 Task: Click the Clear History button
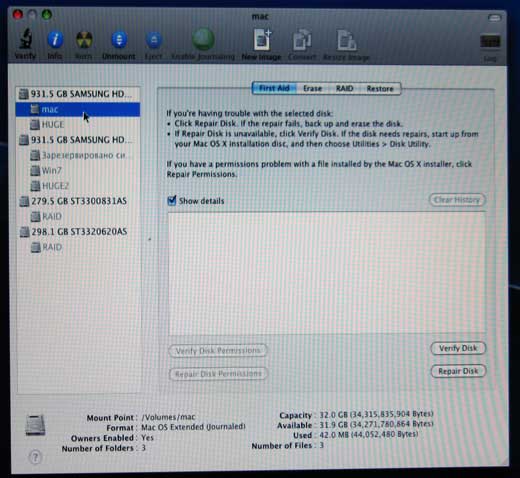point(457,200)
